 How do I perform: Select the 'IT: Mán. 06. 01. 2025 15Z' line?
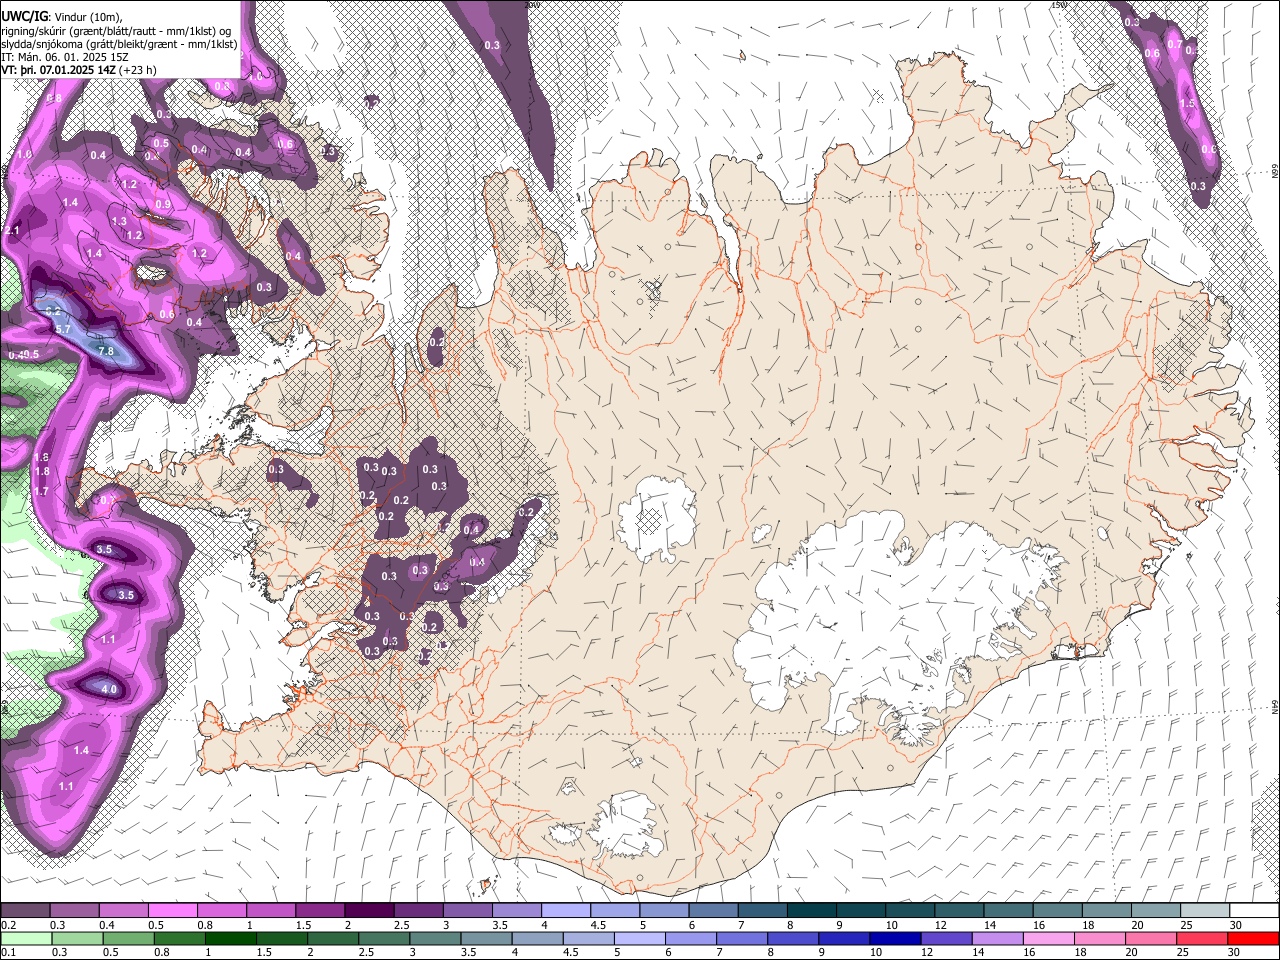coord(64,57)
